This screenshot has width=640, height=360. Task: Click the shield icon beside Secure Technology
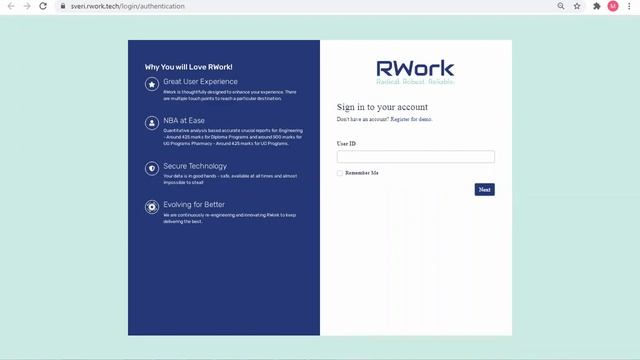click(152, 168)
